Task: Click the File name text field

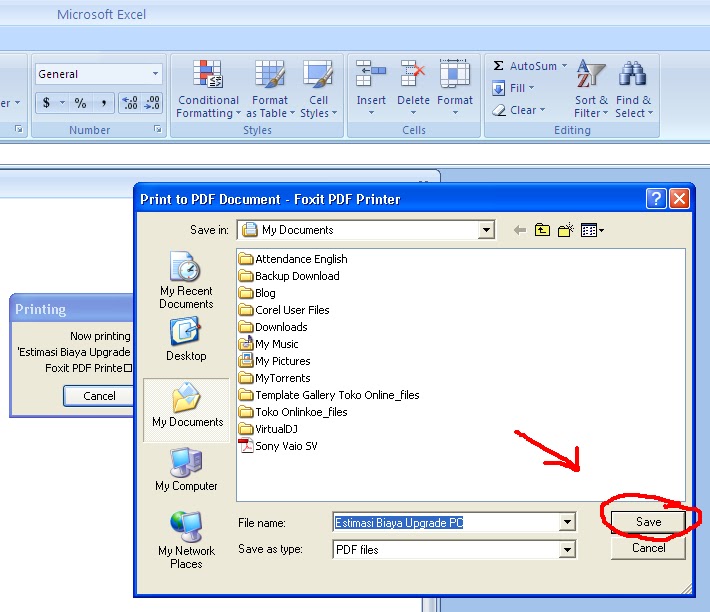Action: point(446,523)
